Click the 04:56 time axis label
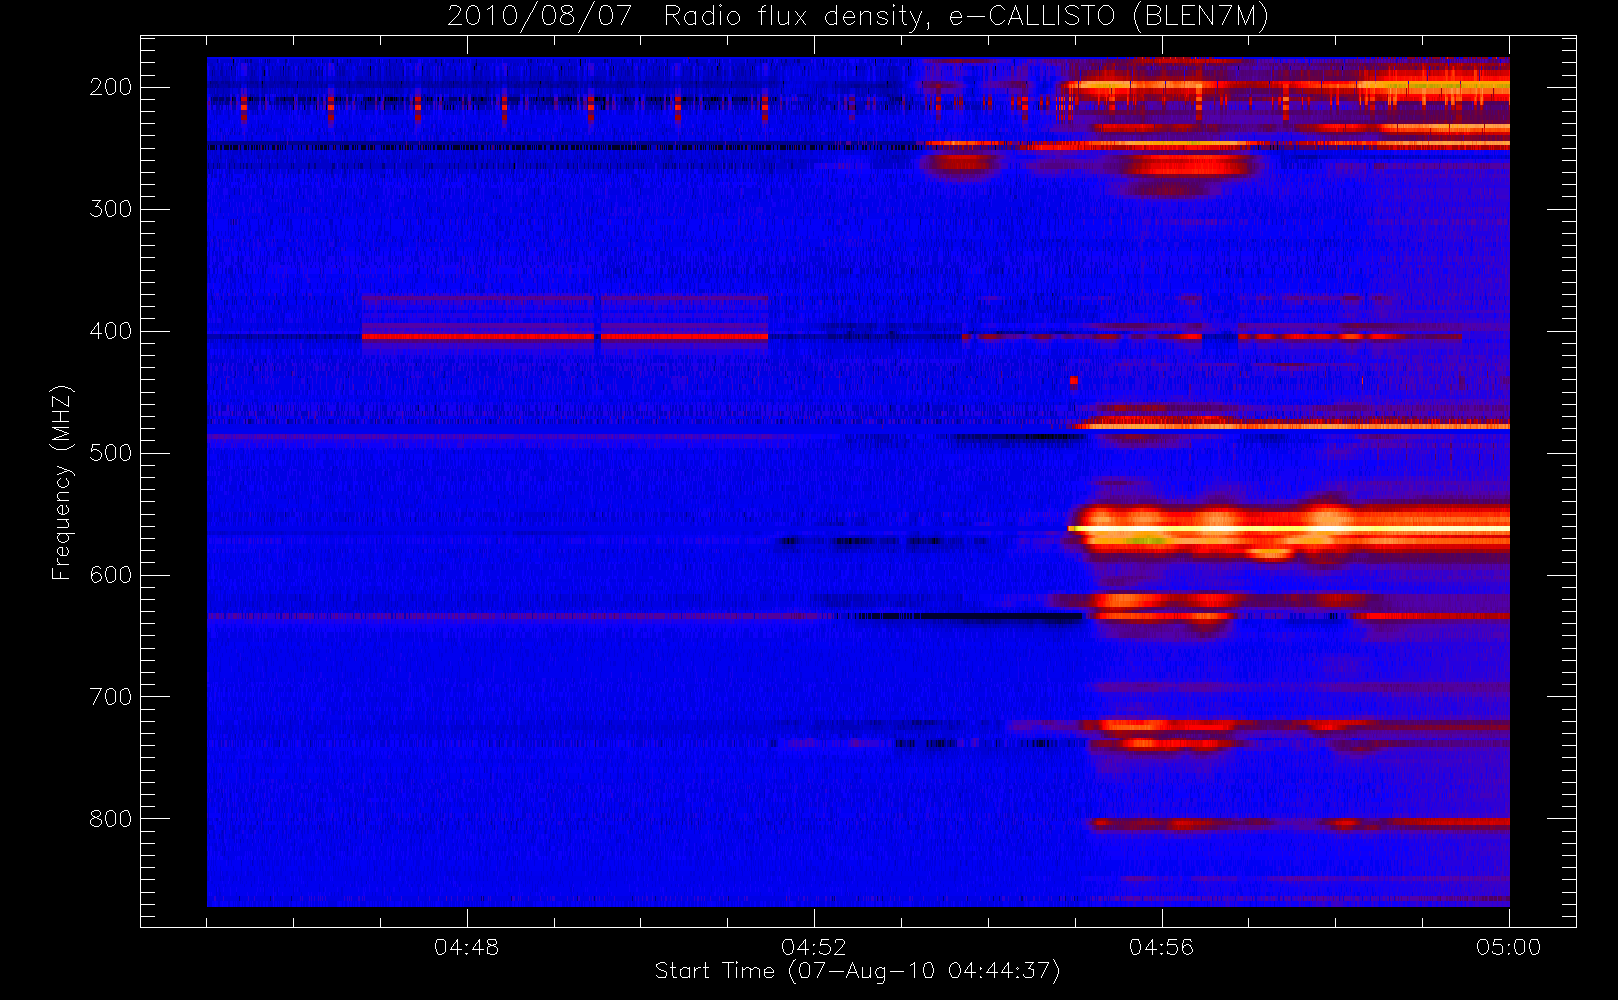1618x1000 pixels. 1161,947
